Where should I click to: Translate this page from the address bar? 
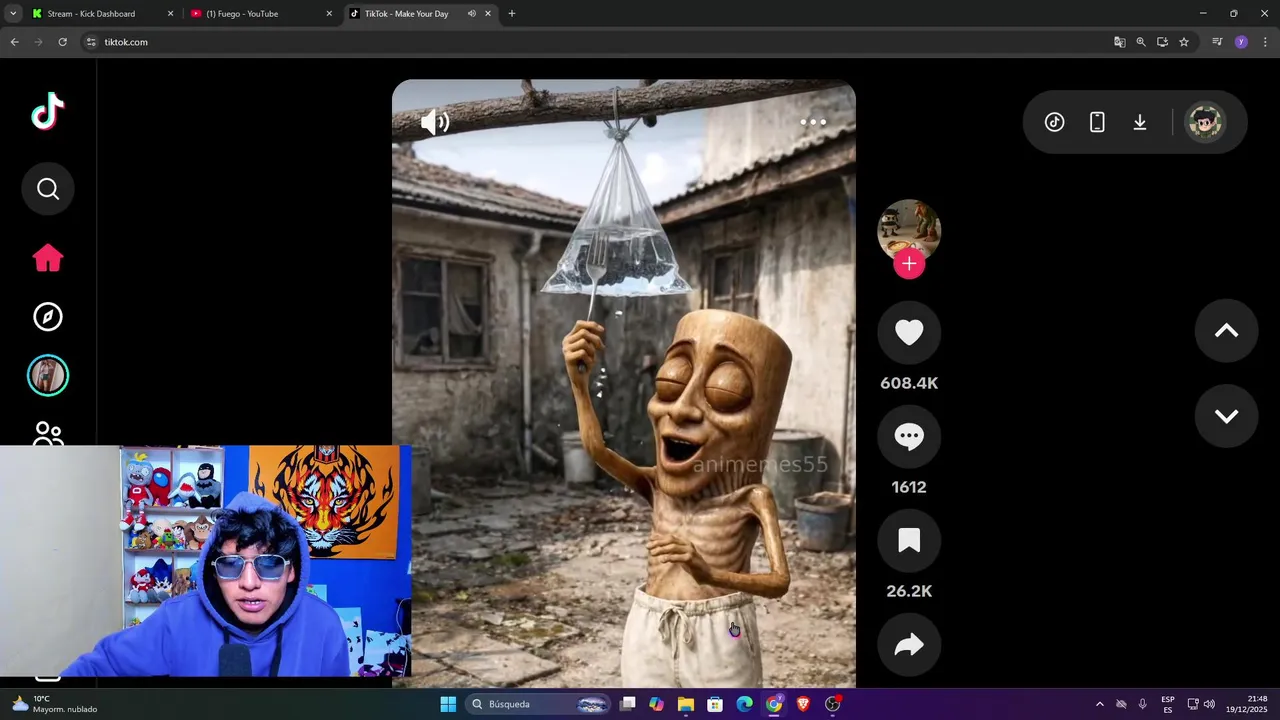tap(1120, 42)
